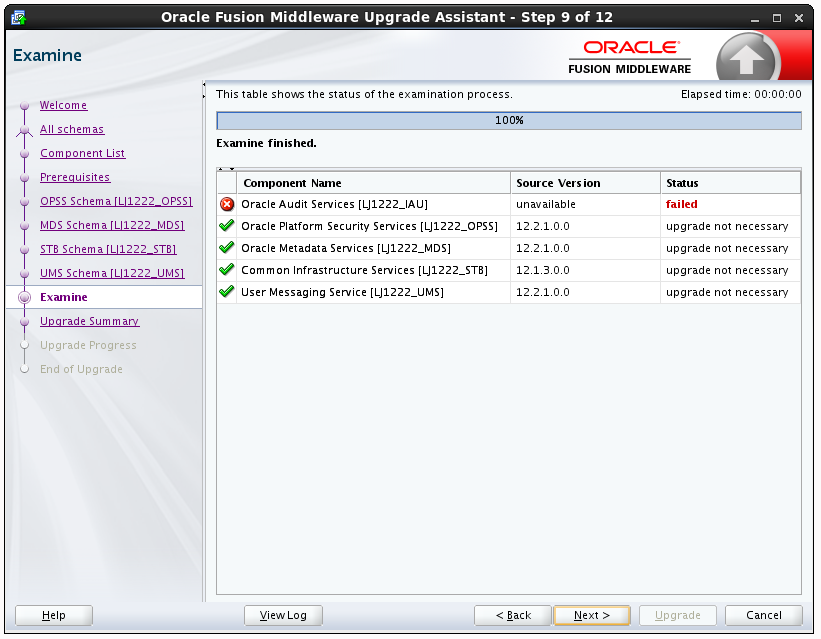Click the red failed icon for Oracle Audit Services
This screenshot has height=639, width=821.
coord(227,204)
